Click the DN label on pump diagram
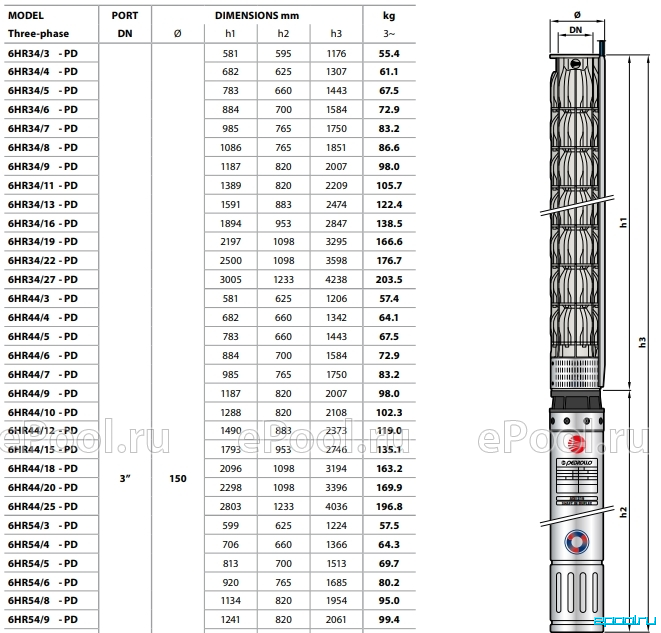 coord(575,30)
